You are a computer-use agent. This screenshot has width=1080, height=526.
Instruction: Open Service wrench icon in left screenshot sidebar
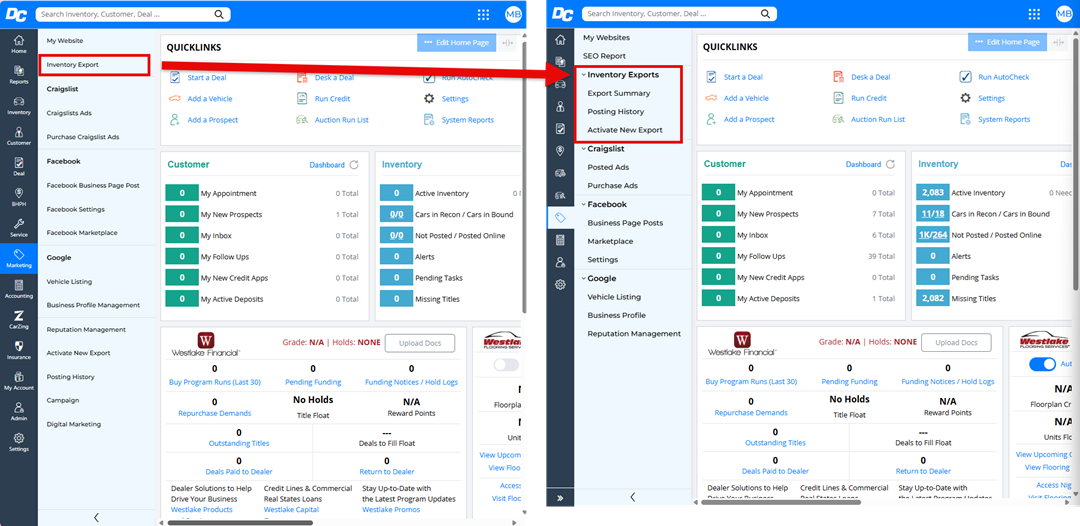point(19,229)
